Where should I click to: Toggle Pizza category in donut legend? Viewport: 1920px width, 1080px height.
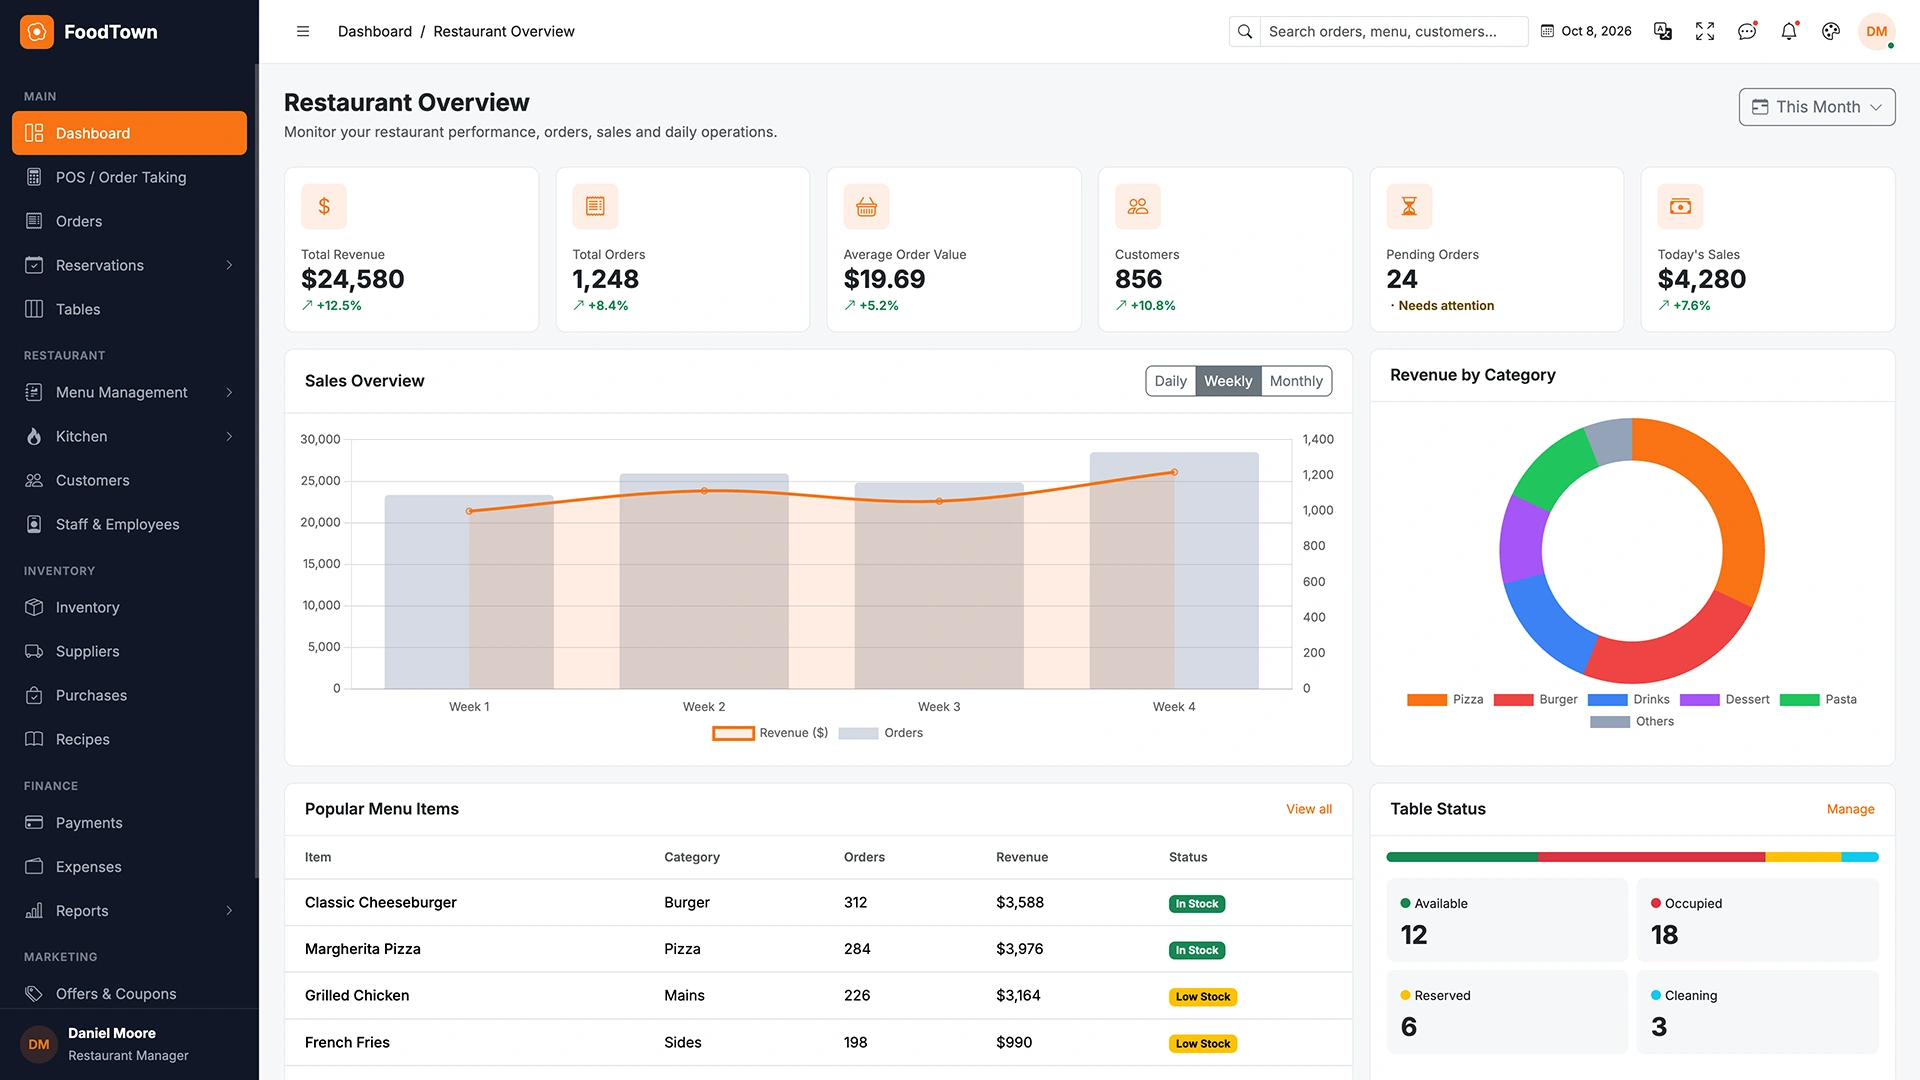click(x=1445, y=700)
